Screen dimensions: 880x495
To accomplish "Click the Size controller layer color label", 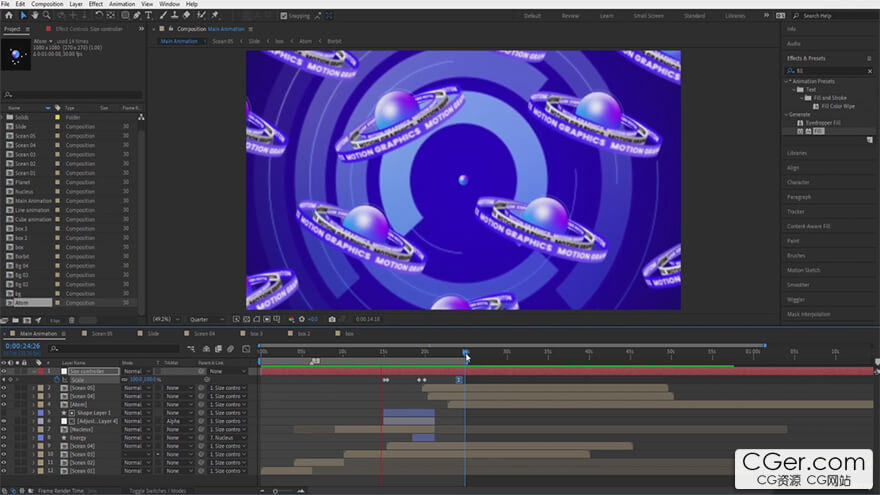I will tap(40, 372).
